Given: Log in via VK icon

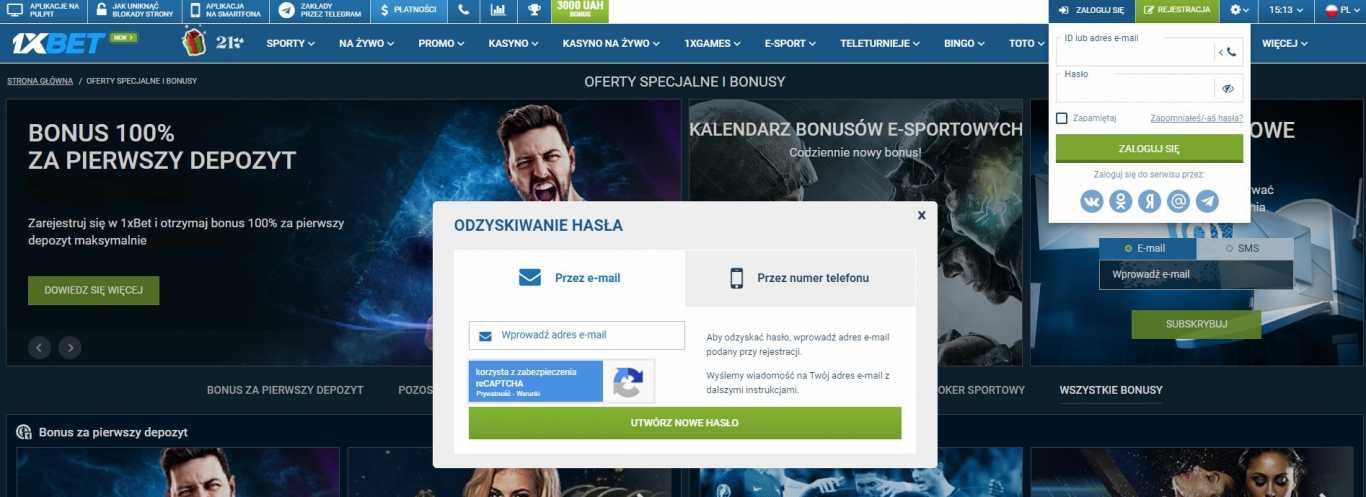Looking at the screenshot, I should (1092, 201).
